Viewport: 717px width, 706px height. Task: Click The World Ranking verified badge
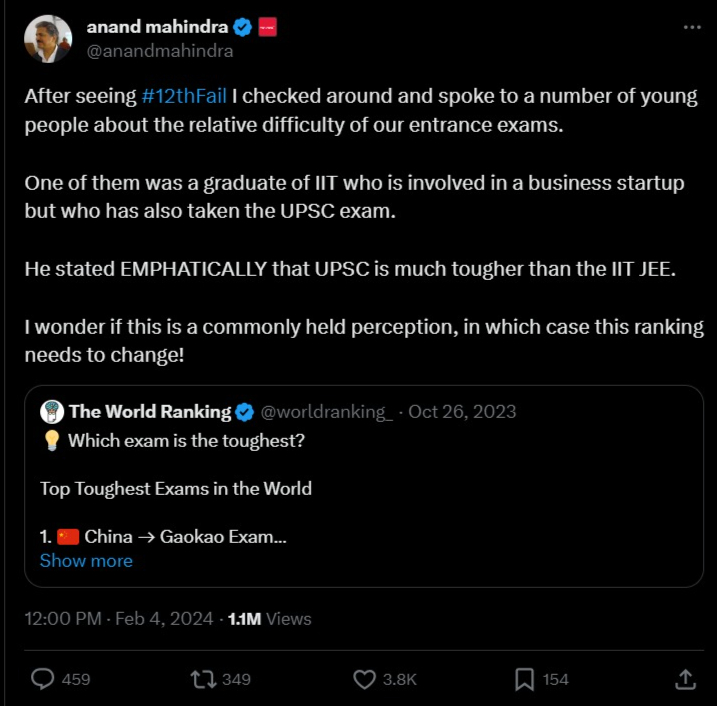(243, 411)
